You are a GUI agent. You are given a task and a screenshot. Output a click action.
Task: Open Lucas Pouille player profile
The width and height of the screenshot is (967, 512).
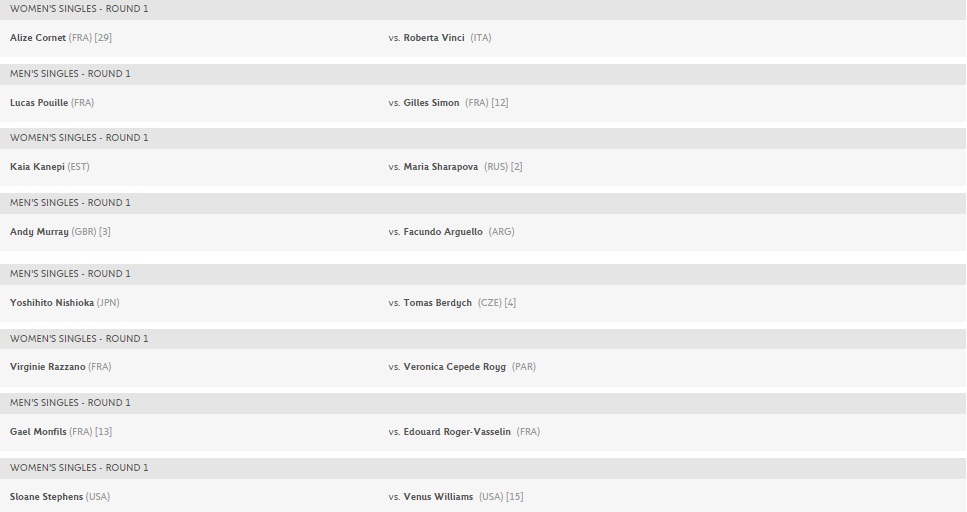point(39,103)
